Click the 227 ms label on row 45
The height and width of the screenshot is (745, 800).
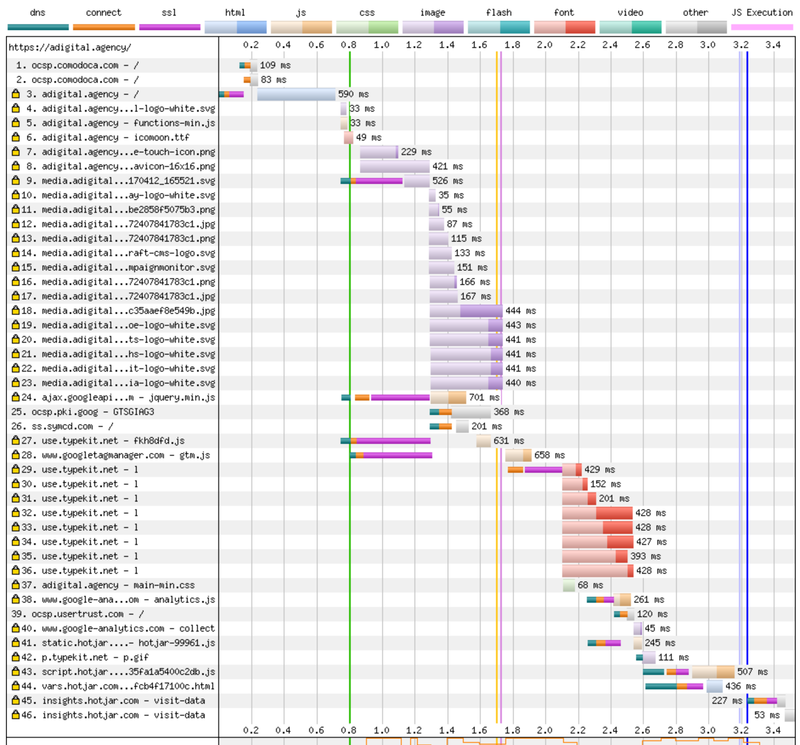727,701
